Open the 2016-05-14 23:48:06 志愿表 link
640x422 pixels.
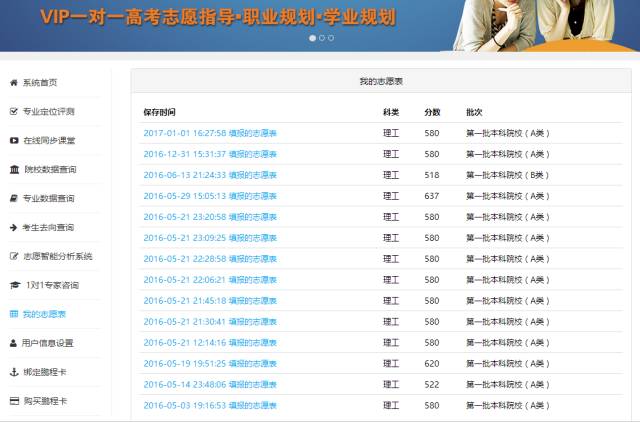[210, 384]
